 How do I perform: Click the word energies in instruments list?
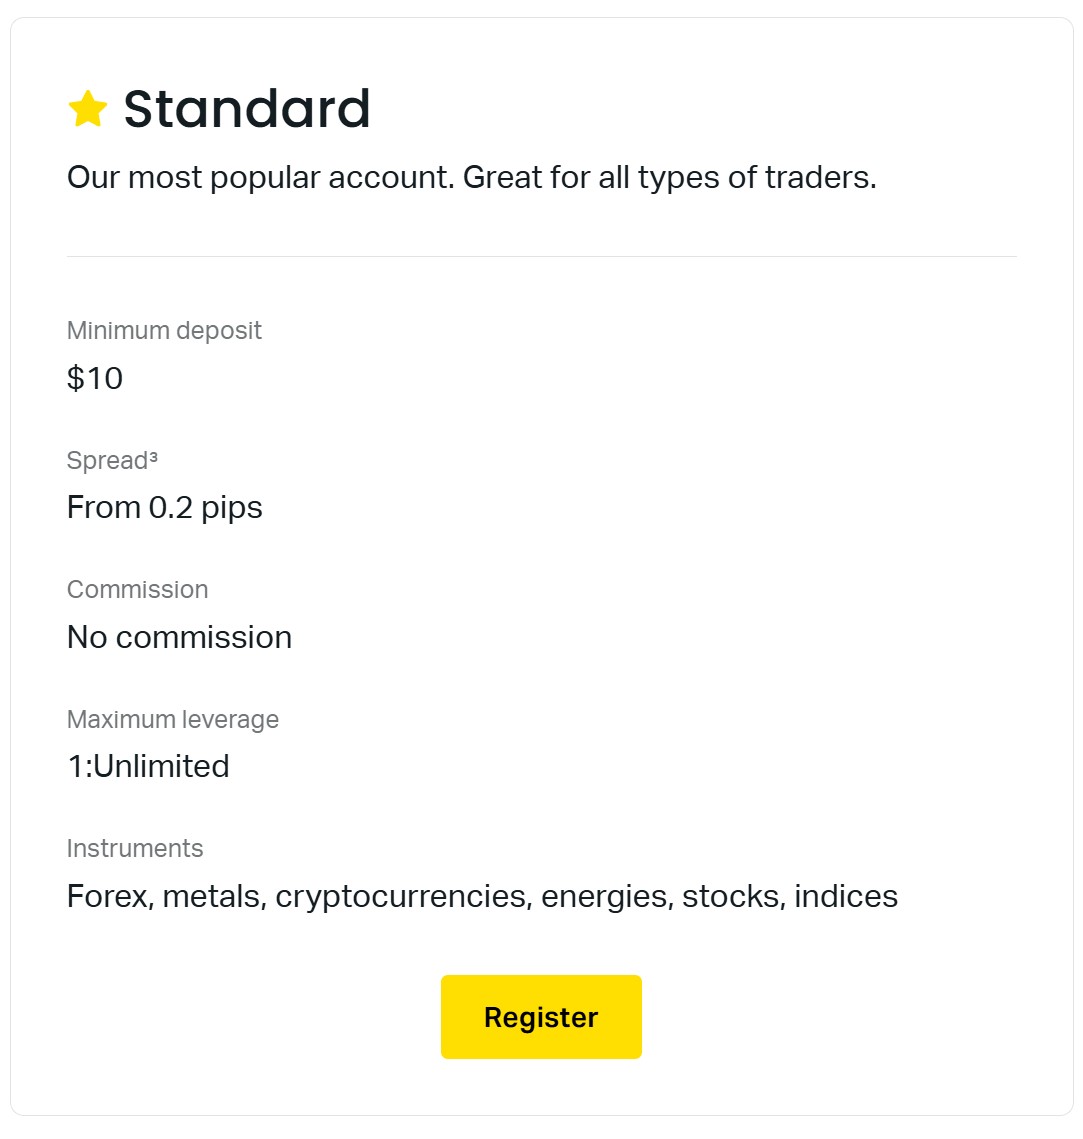point(606,896)
